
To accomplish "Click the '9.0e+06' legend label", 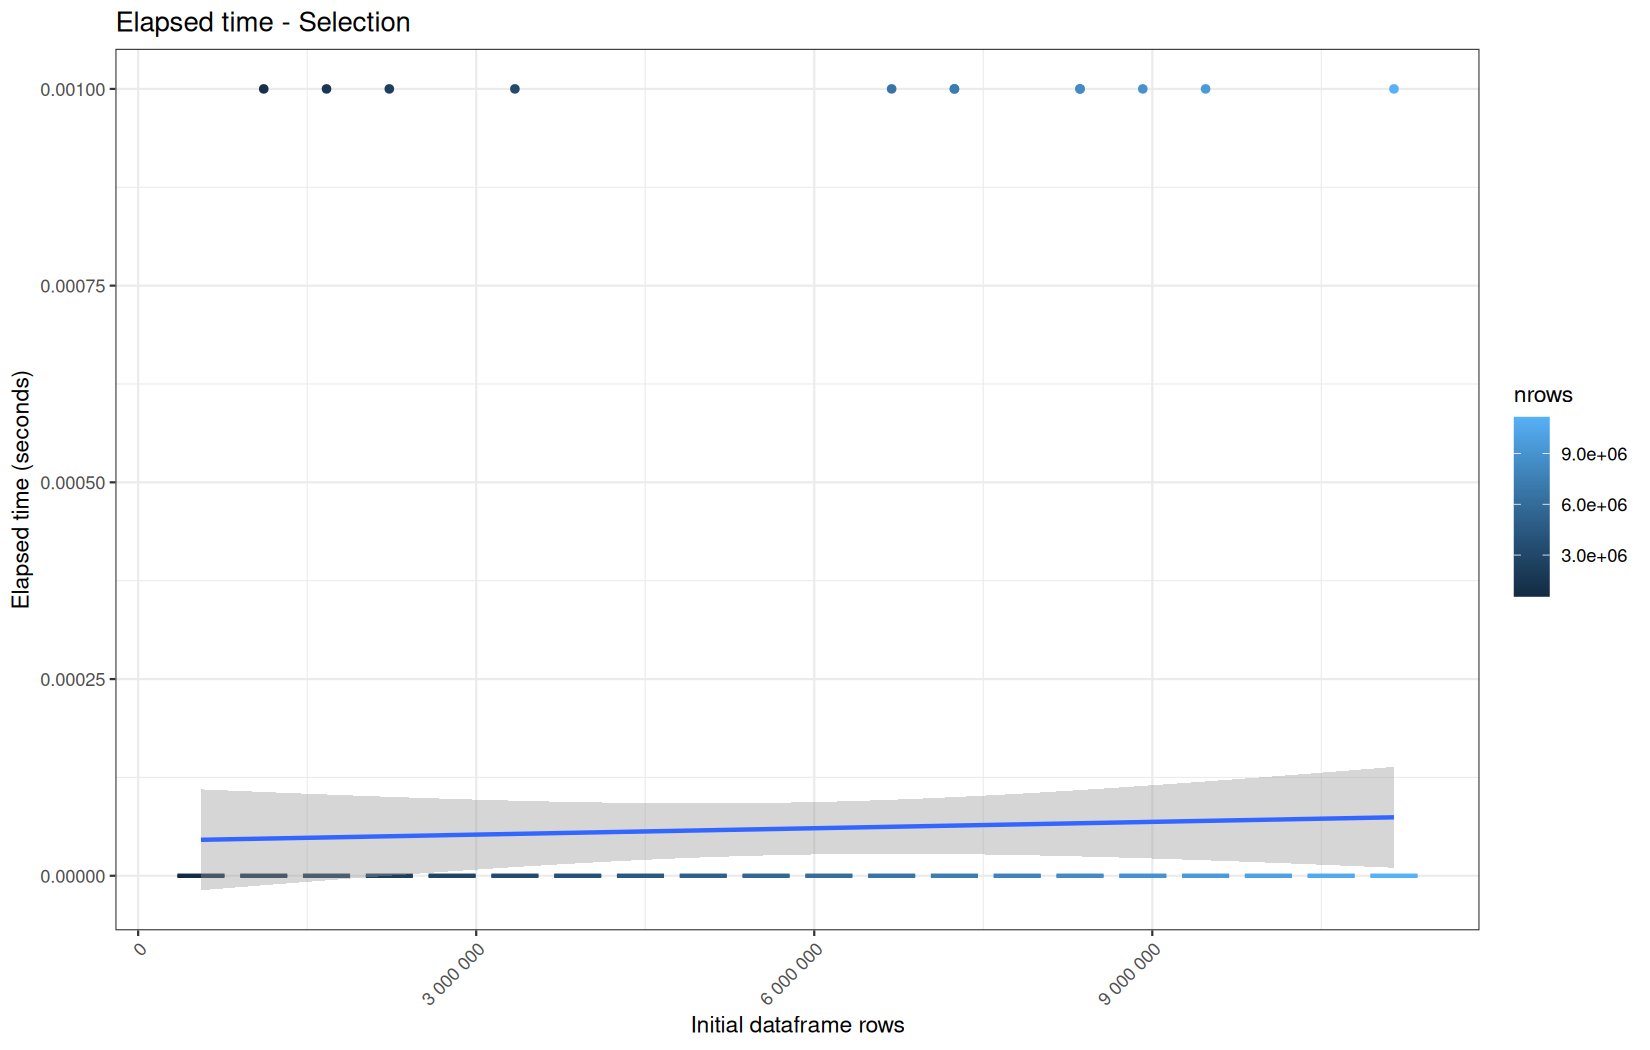I will 1594,454.
